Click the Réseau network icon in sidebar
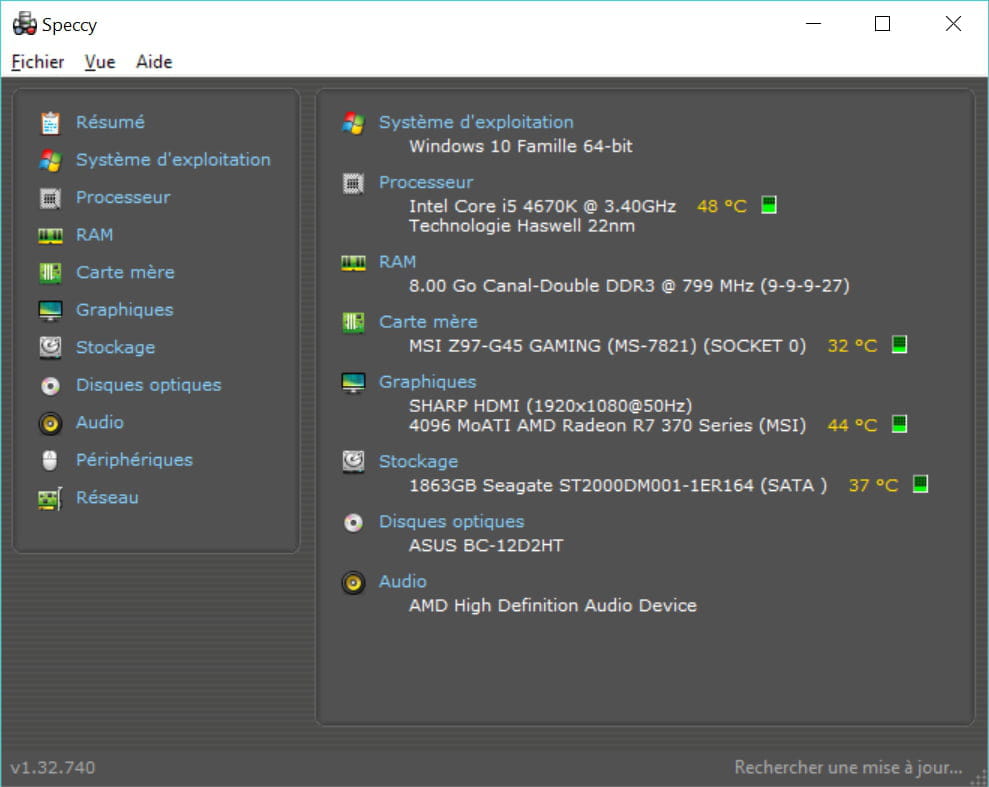This screenshot has height=787, width=989. [x=50, y=498]
